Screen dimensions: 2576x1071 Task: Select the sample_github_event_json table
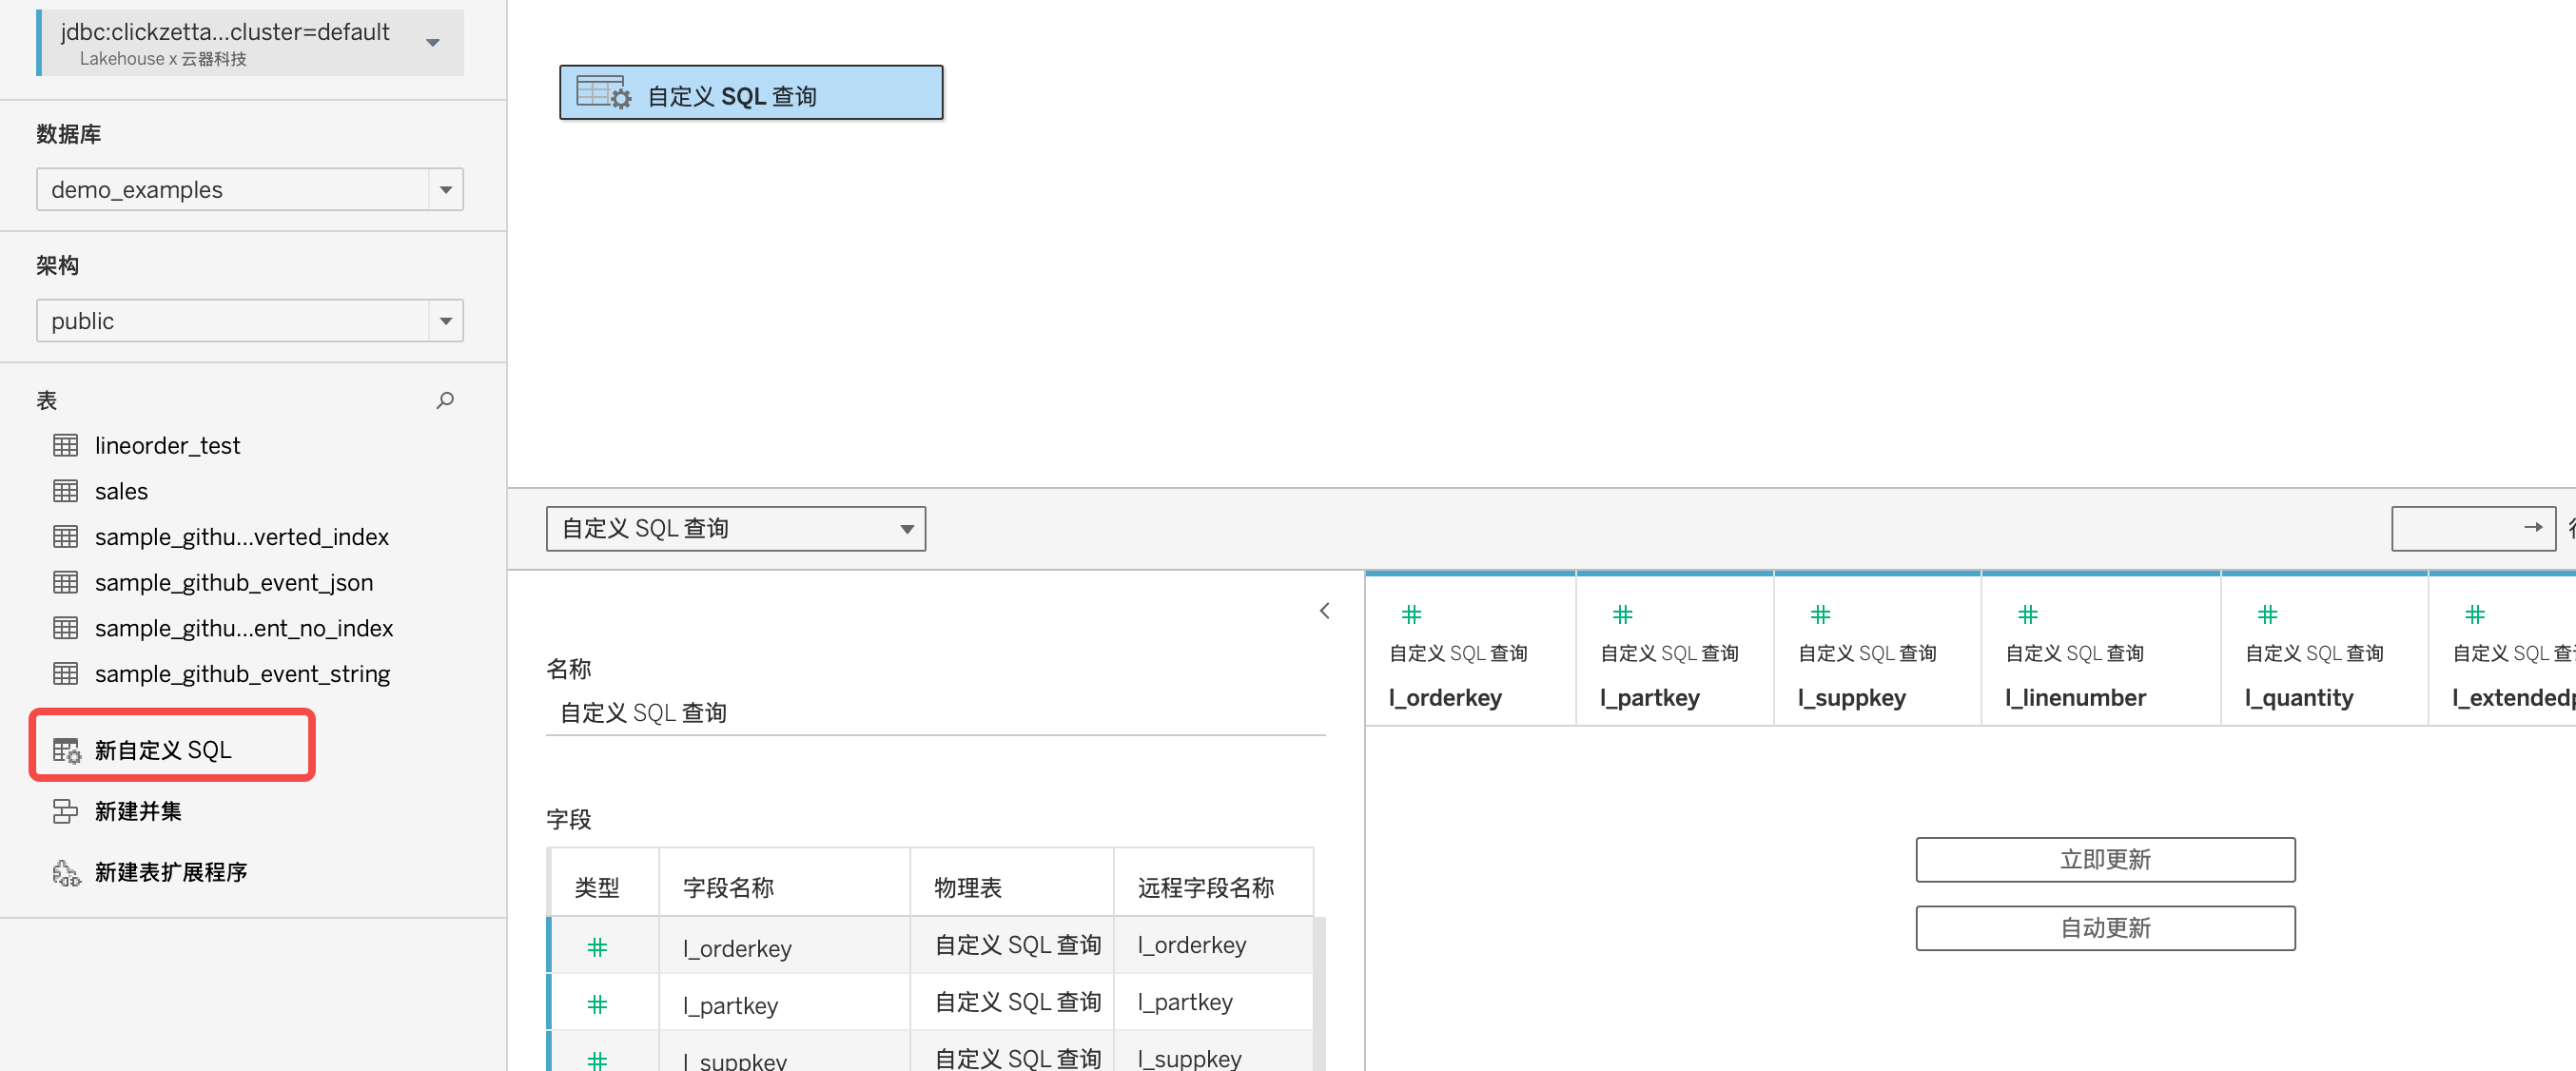(233, 583)
